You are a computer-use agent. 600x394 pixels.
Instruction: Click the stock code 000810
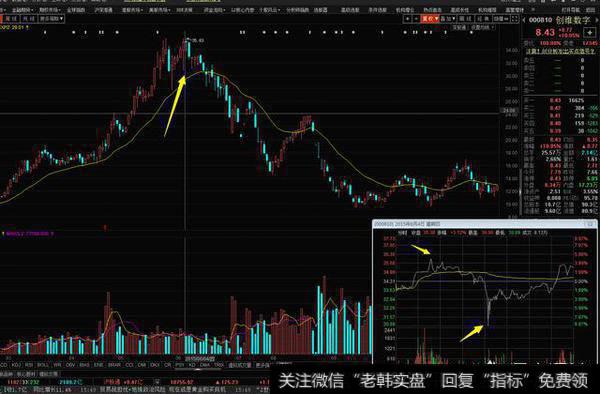coord(540,20)
